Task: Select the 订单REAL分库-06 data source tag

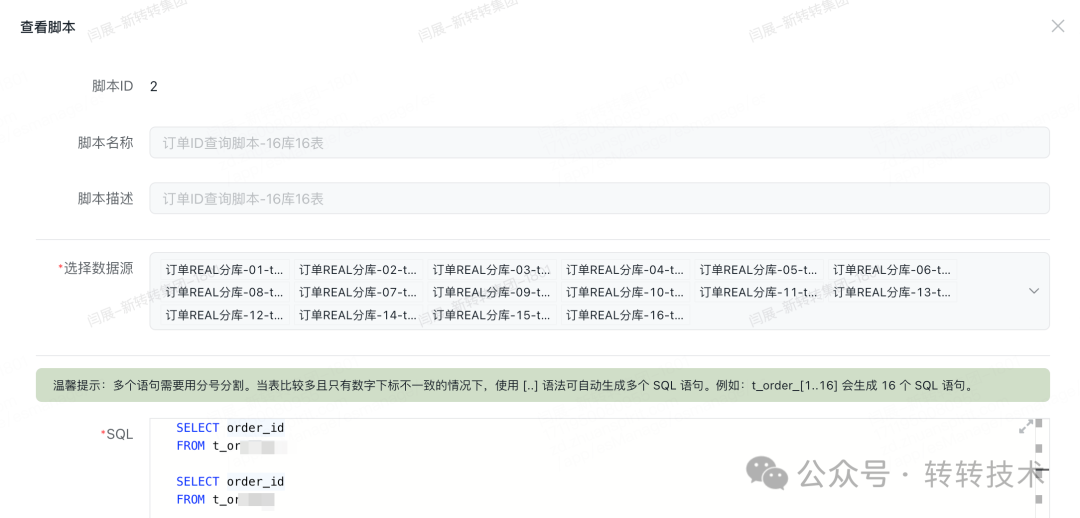Action: pos(893,269)
